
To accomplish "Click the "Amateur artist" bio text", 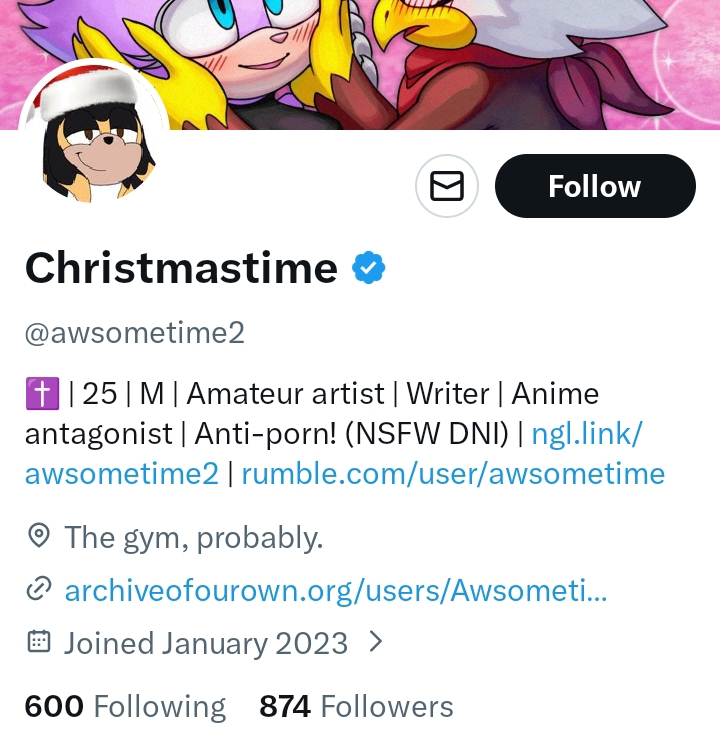I will click(x=285, y=394).
